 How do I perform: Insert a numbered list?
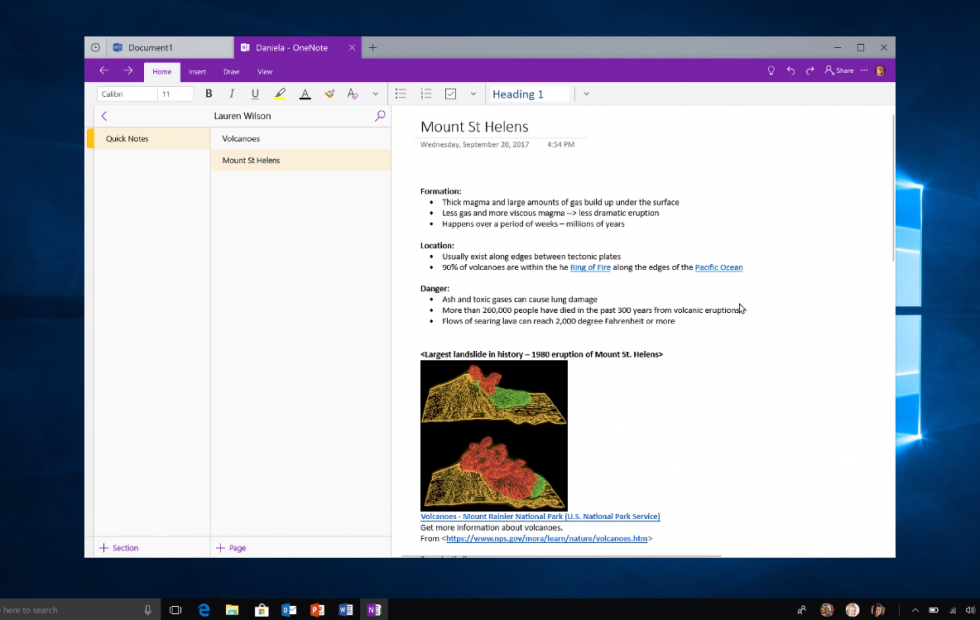pyautogui.click(x=426, y=94)
